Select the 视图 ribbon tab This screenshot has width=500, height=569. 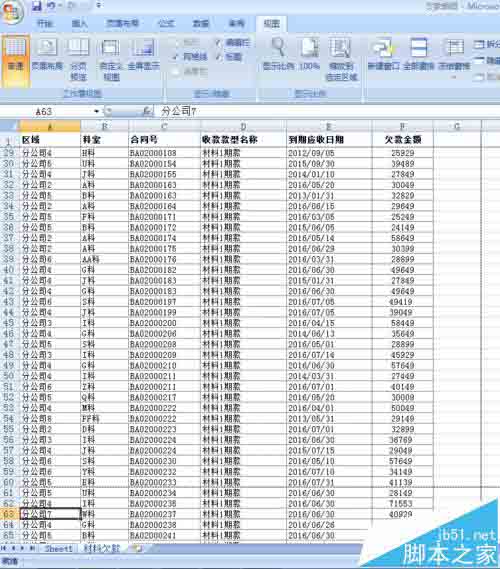(x=271, y=24)
